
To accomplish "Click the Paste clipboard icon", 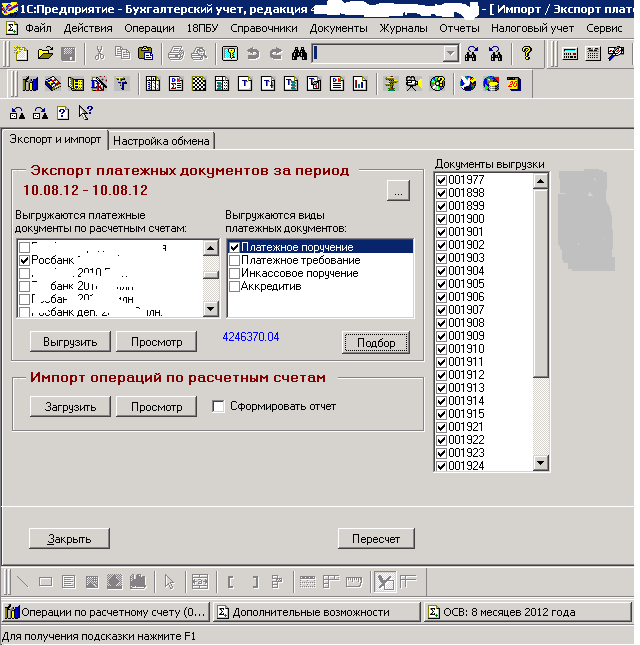I will pyautogui.click(x=145, y=53).
